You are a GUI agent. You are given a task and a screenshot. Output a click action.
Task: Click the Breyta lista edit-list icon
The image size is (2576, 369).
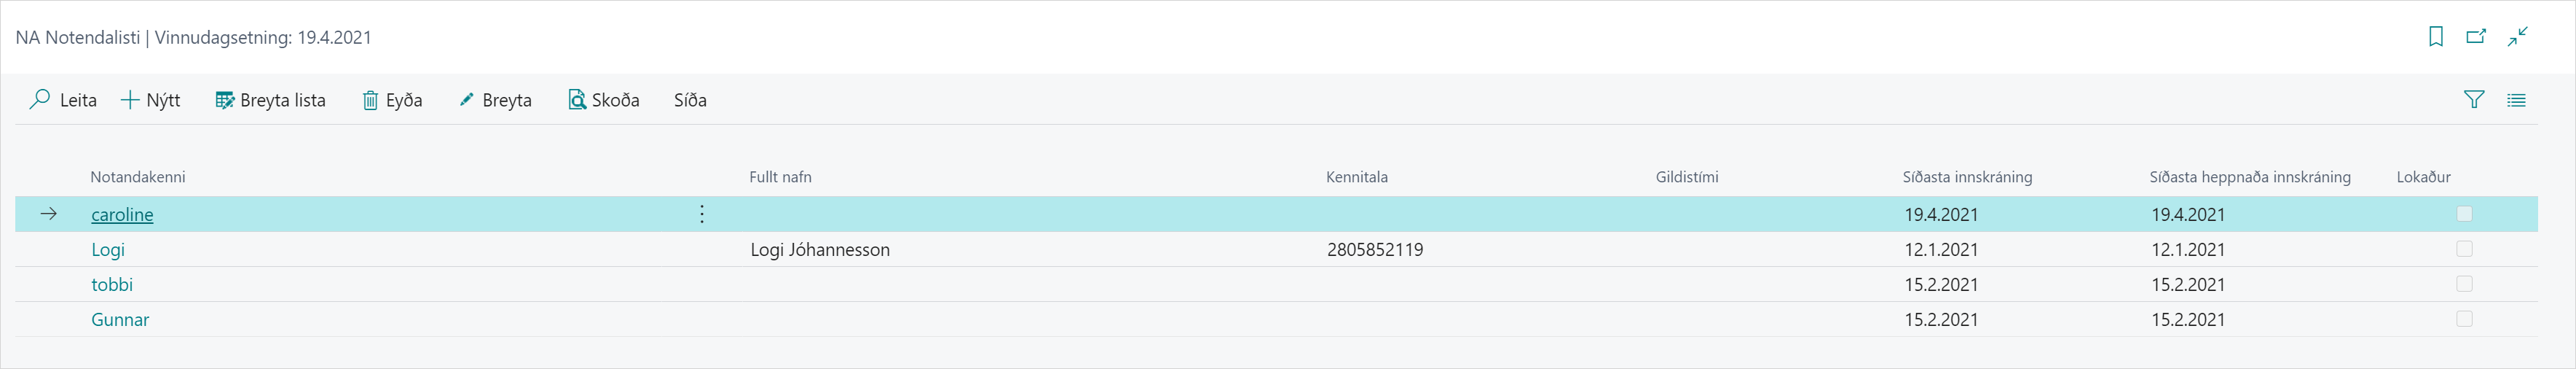coord(225,100)
